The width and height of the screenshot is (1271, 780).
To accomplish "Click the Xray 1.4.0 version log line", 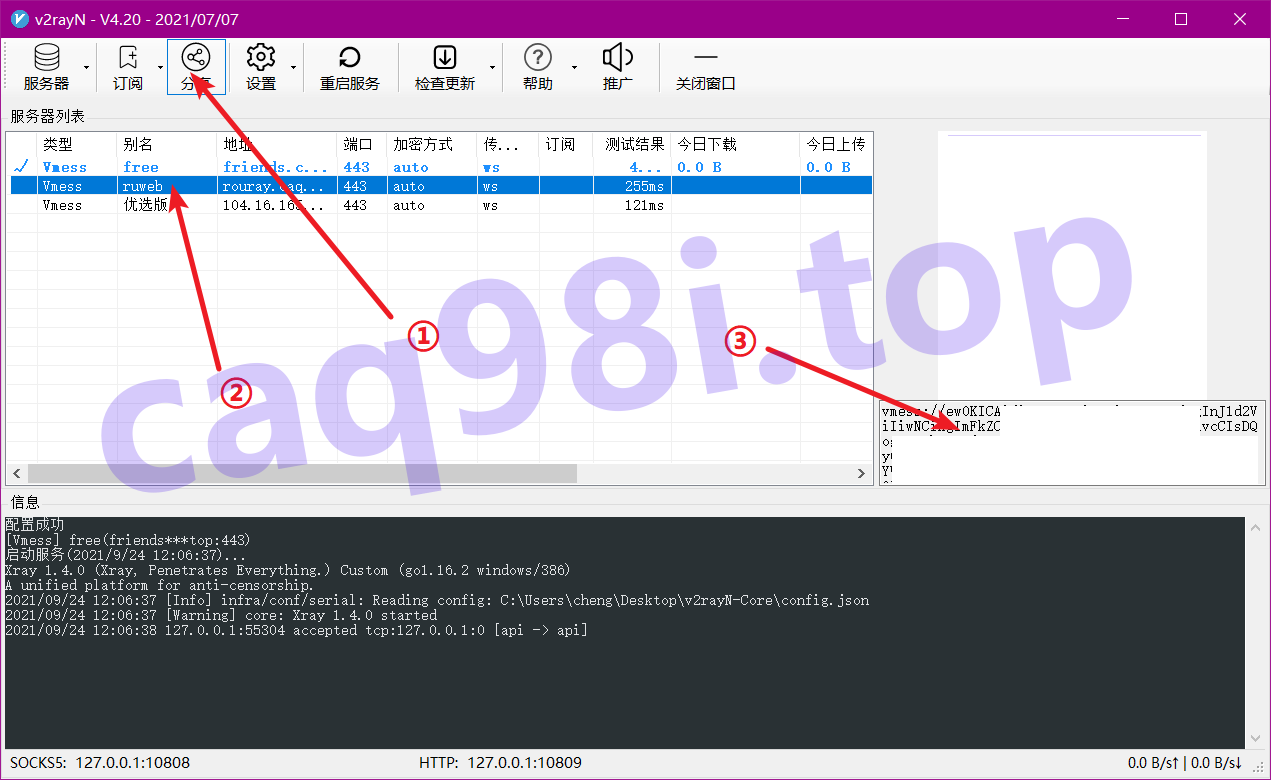I will tap(287, 570).
